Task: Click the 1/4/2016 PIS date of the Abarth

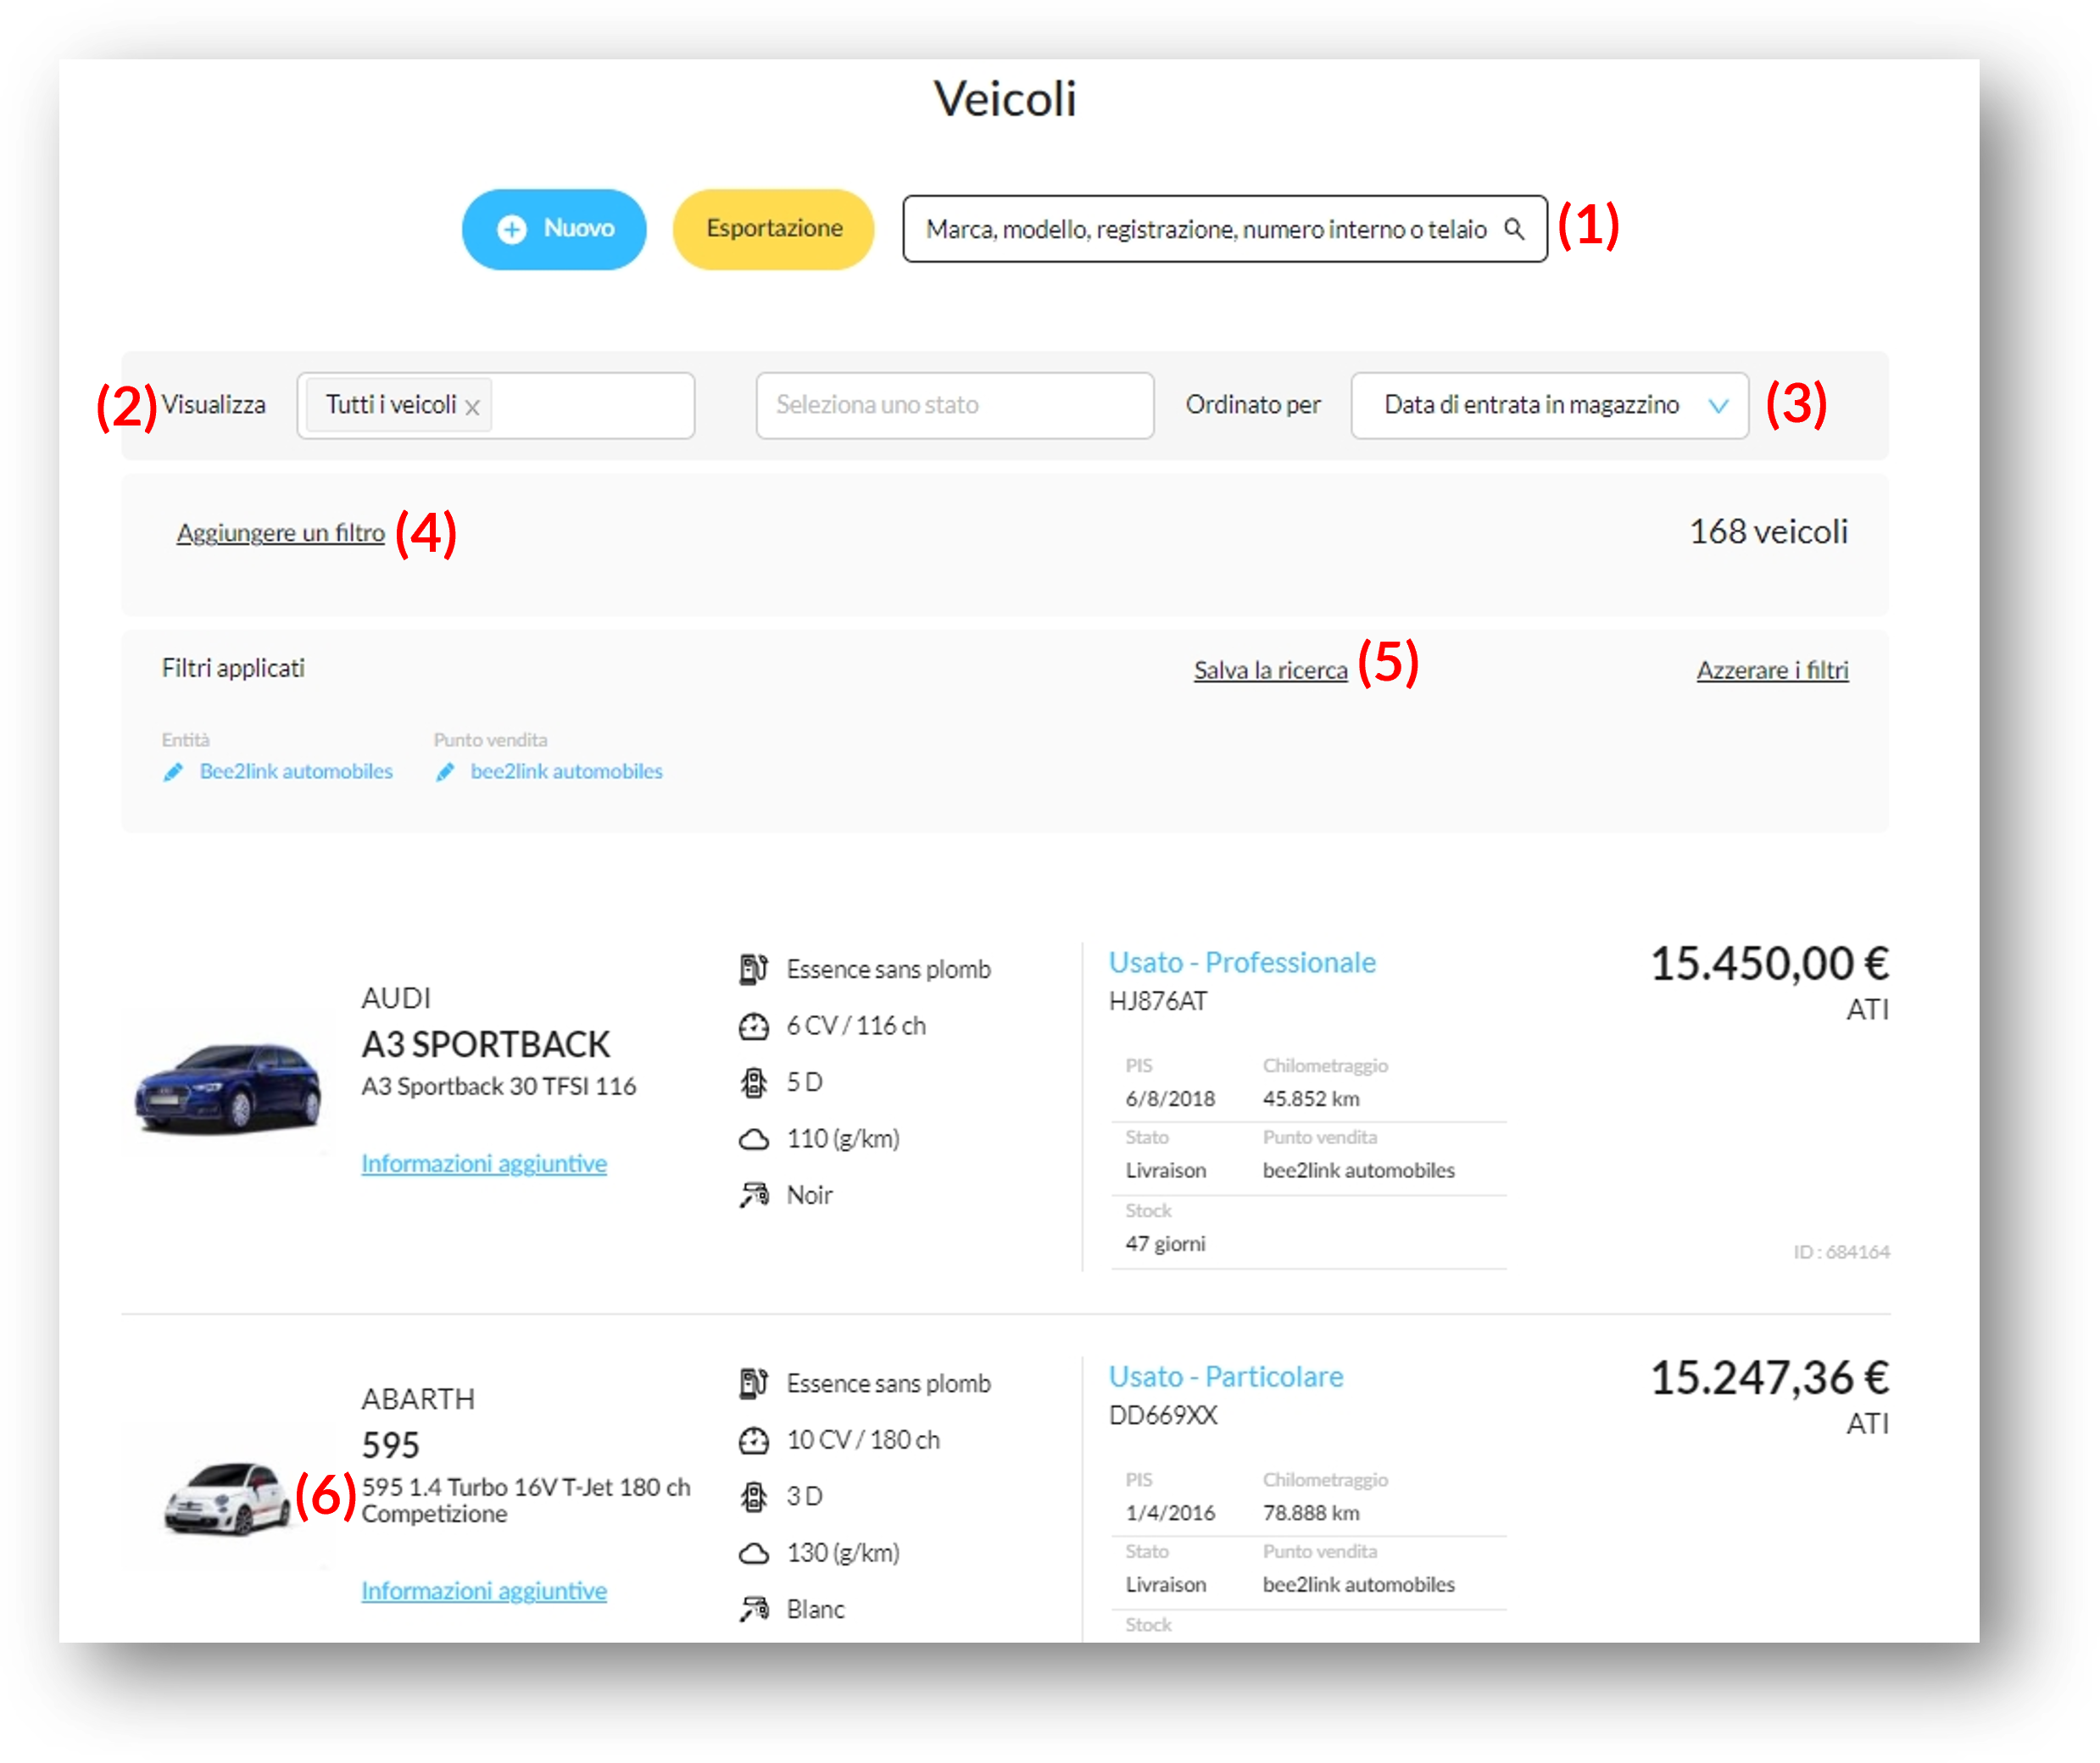Action: 1170,1513
